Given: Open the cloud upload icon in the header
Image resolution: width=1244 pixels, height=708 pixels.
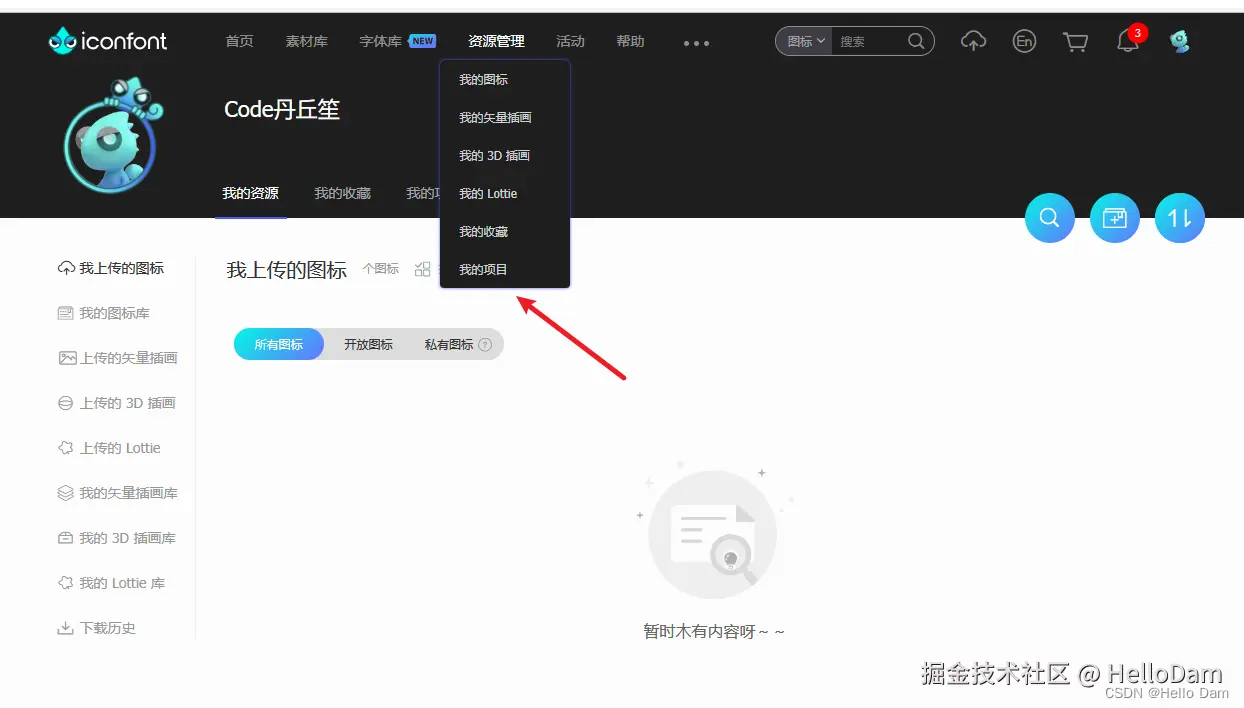Looking at the screenshot, I should click(x=973, y=41).
